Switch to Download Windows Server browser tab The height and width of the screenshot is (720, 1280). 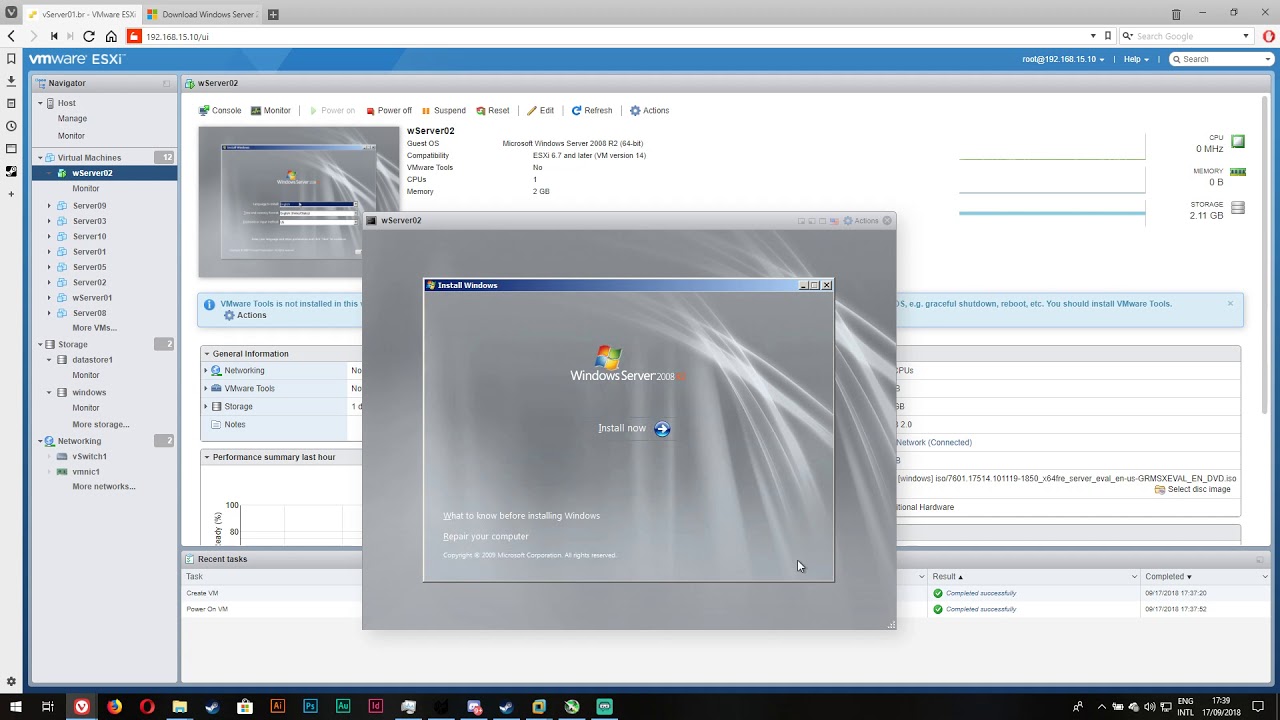click(x=201, y=15)
